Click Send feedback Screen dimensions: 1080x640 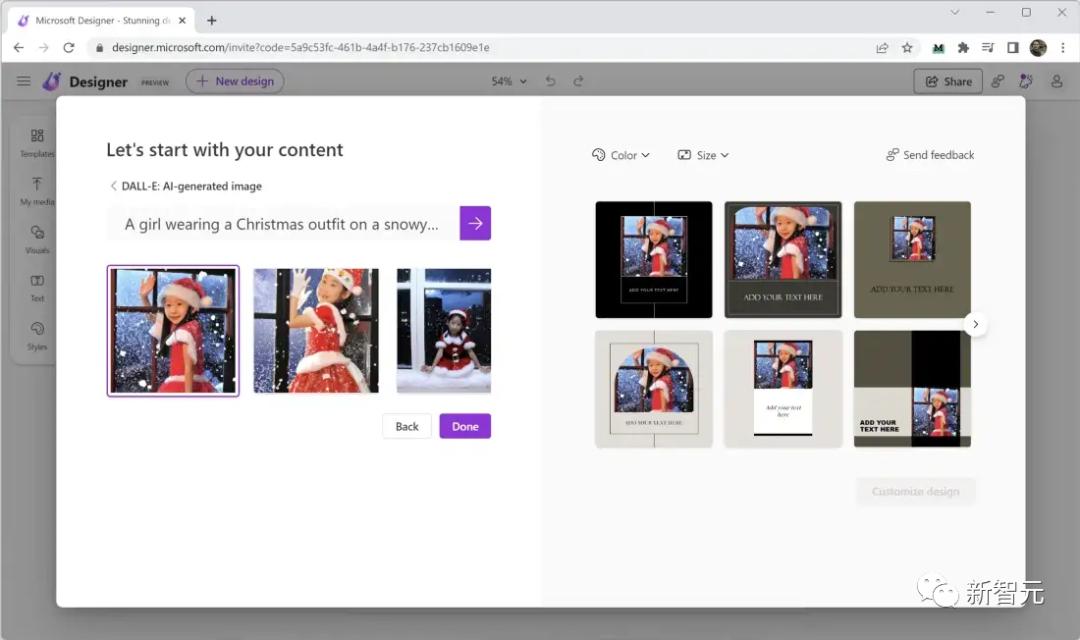point(929,155)
